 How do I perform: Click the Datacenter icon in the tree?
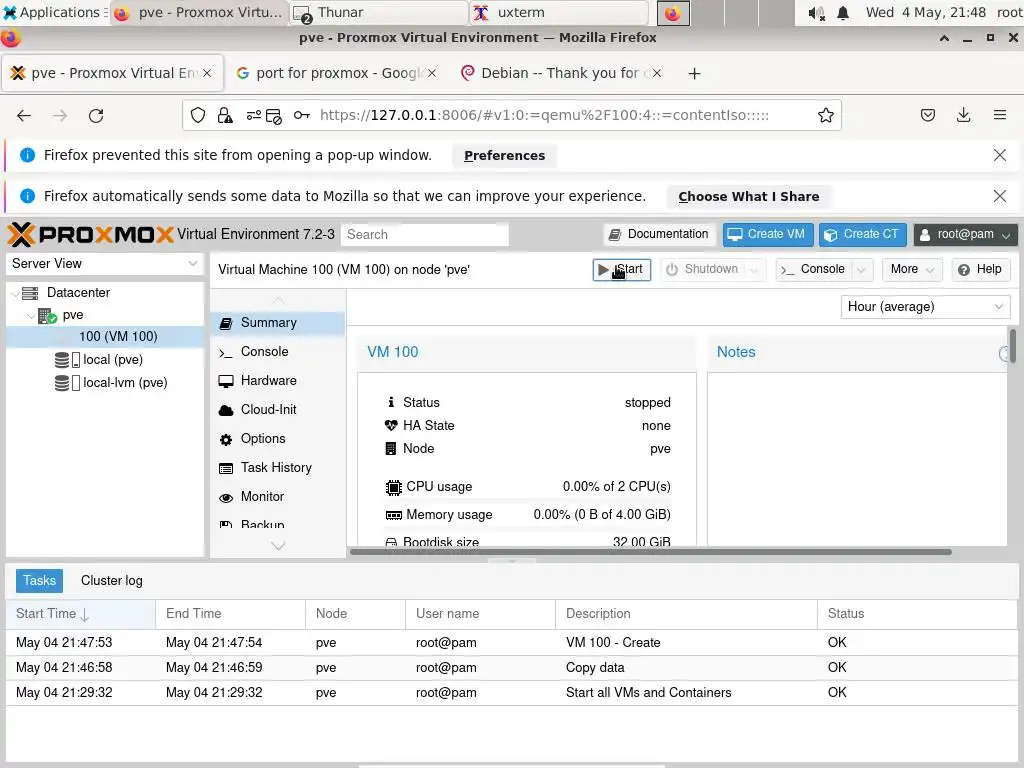click(x=30, y=293)
